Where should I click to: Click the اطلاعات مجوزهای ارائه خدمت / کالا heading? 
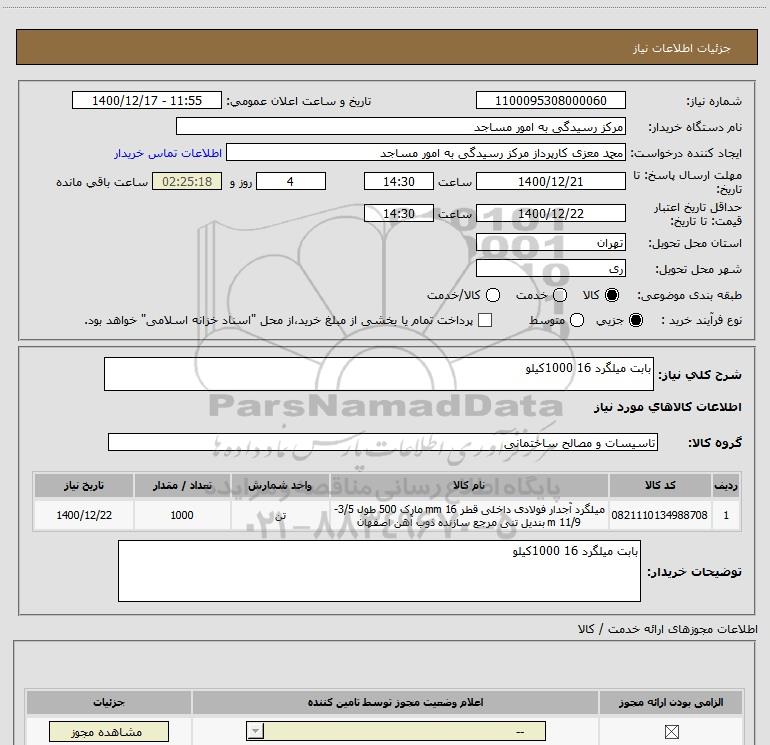click(x=667, y=629)
